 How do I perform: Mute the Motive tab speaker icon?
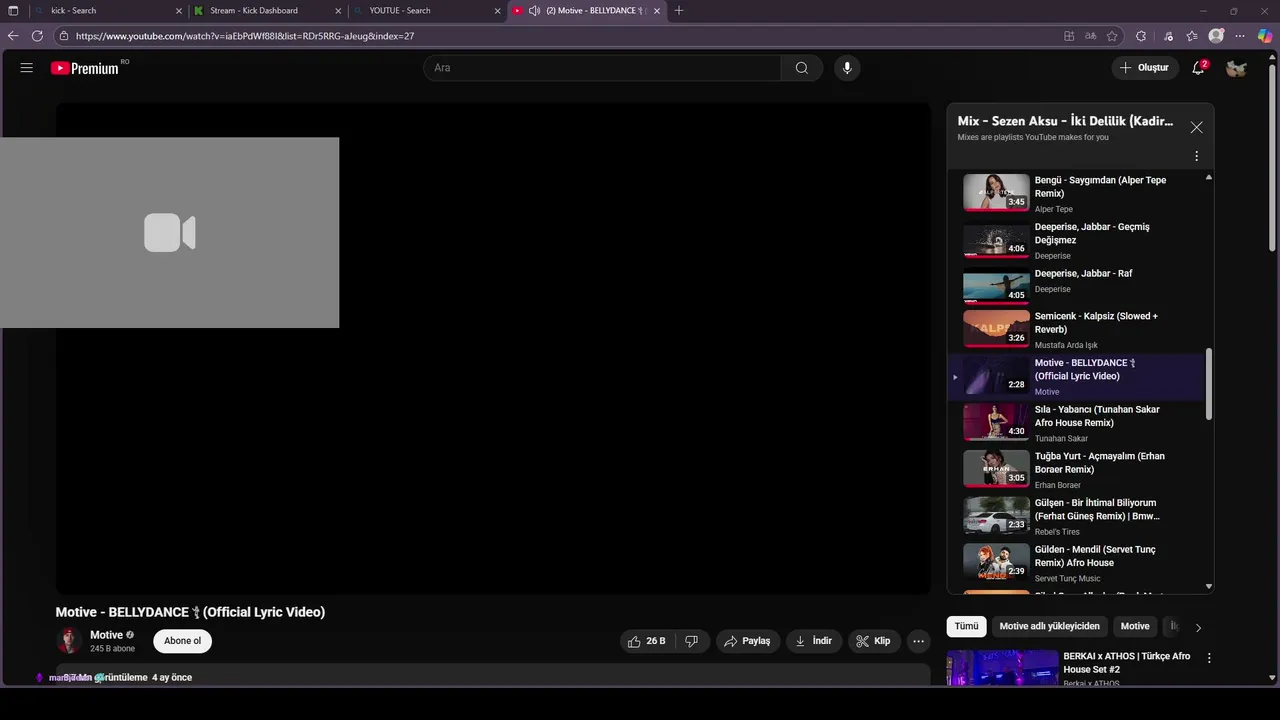pos(534,11)
